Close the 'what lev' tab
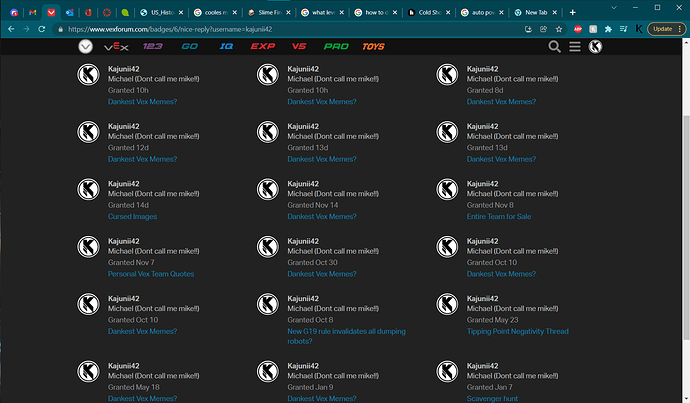The width and height of the screenshot is (690, 403). coord(341,12)
